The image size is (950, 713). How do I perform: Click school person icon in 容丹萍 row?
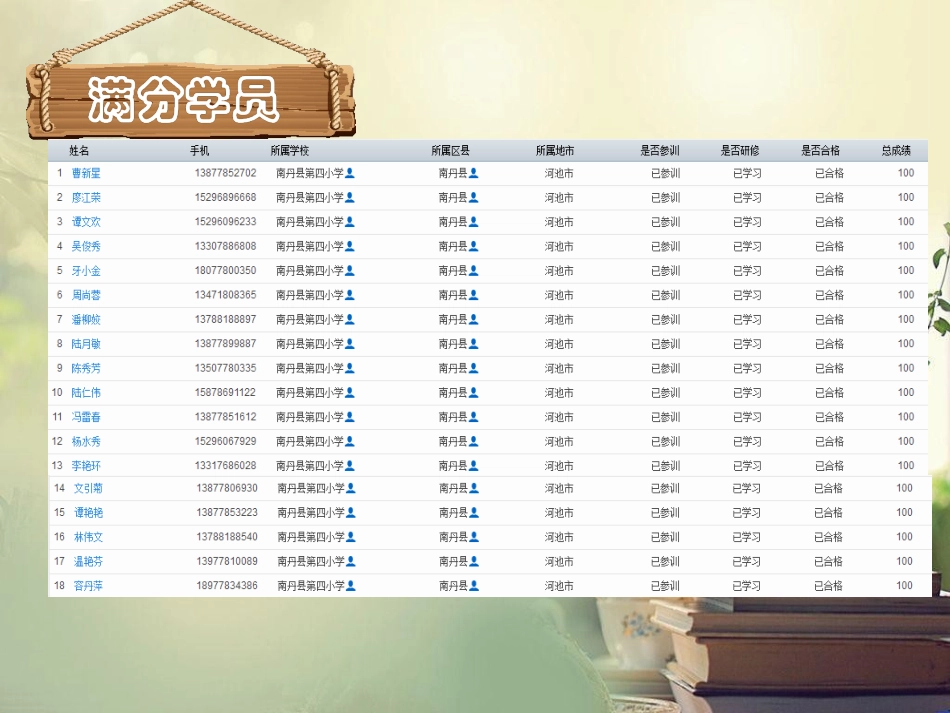351,586
